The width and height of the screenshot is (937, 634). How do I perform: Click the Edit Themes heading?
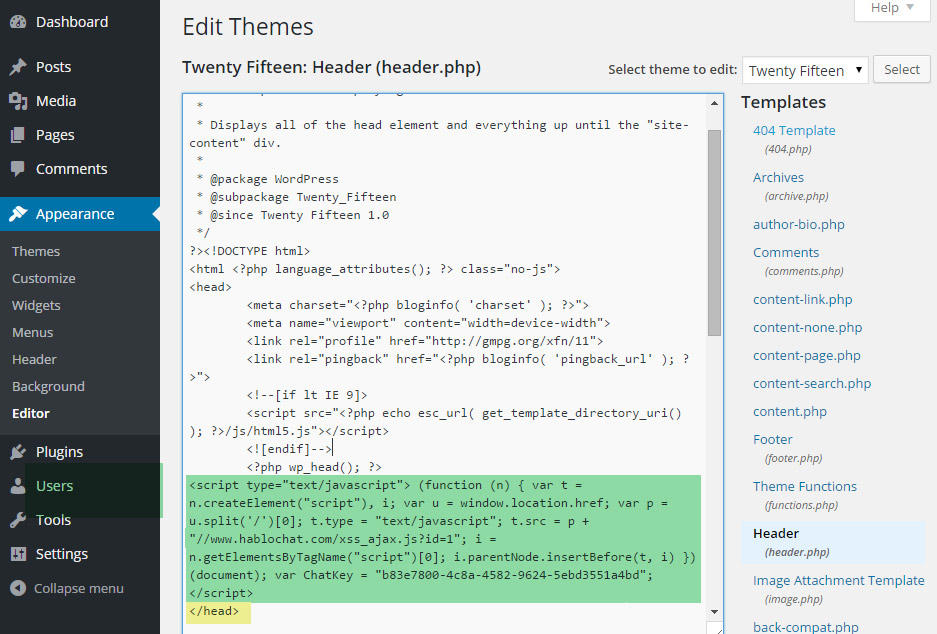[x=248, y=27]
